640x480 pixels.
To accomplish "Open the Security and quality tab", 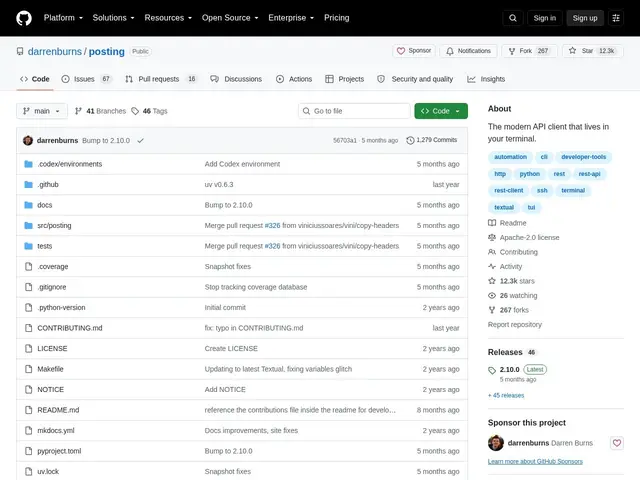I will point(415,79).
